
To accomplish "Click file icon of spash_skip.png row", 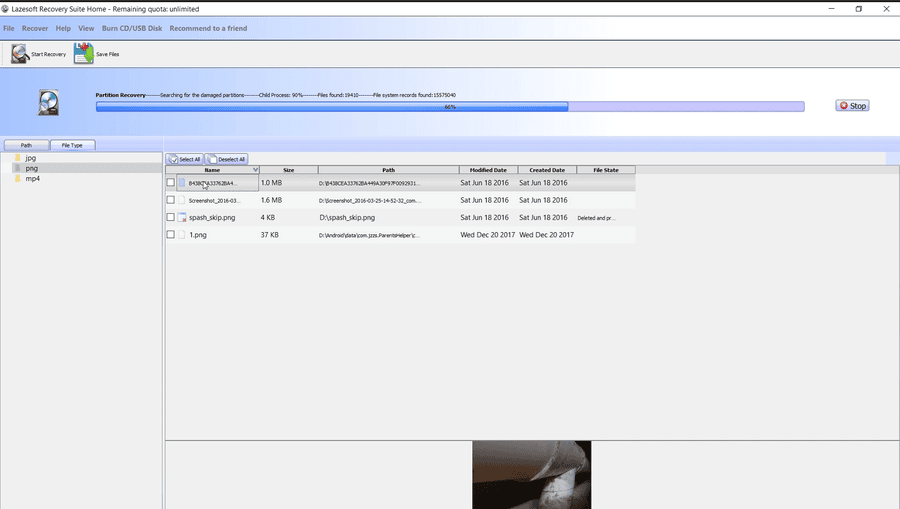I will click(x=182, y=217).
